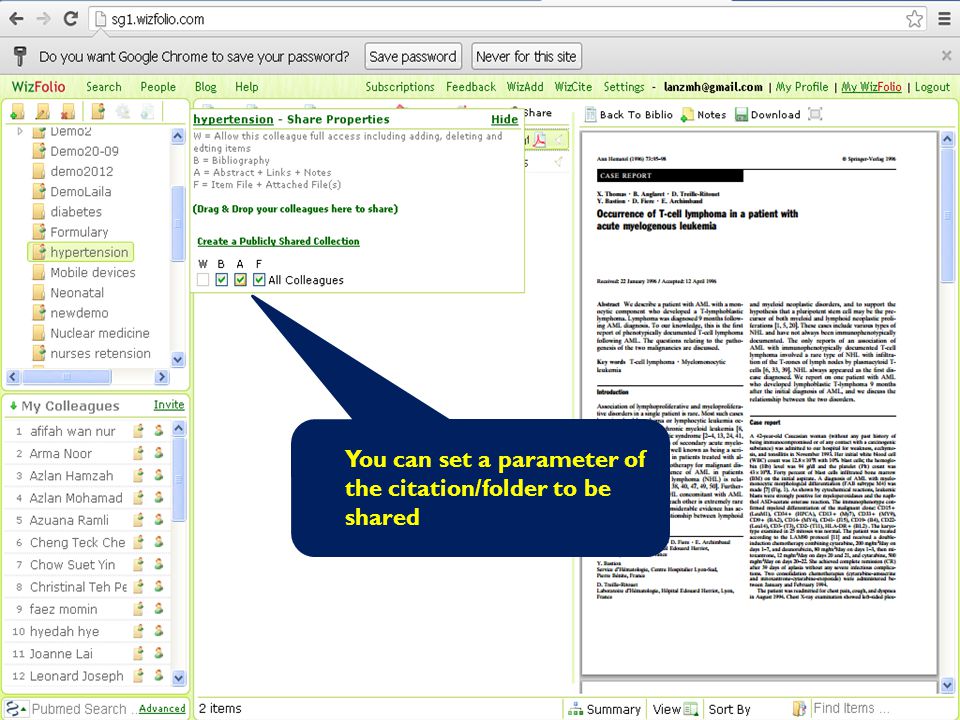Viewport: 960px width, 720px height.
Task: Click the person icon beside Leonard Joseph
Action: click(x=159, y=676)
